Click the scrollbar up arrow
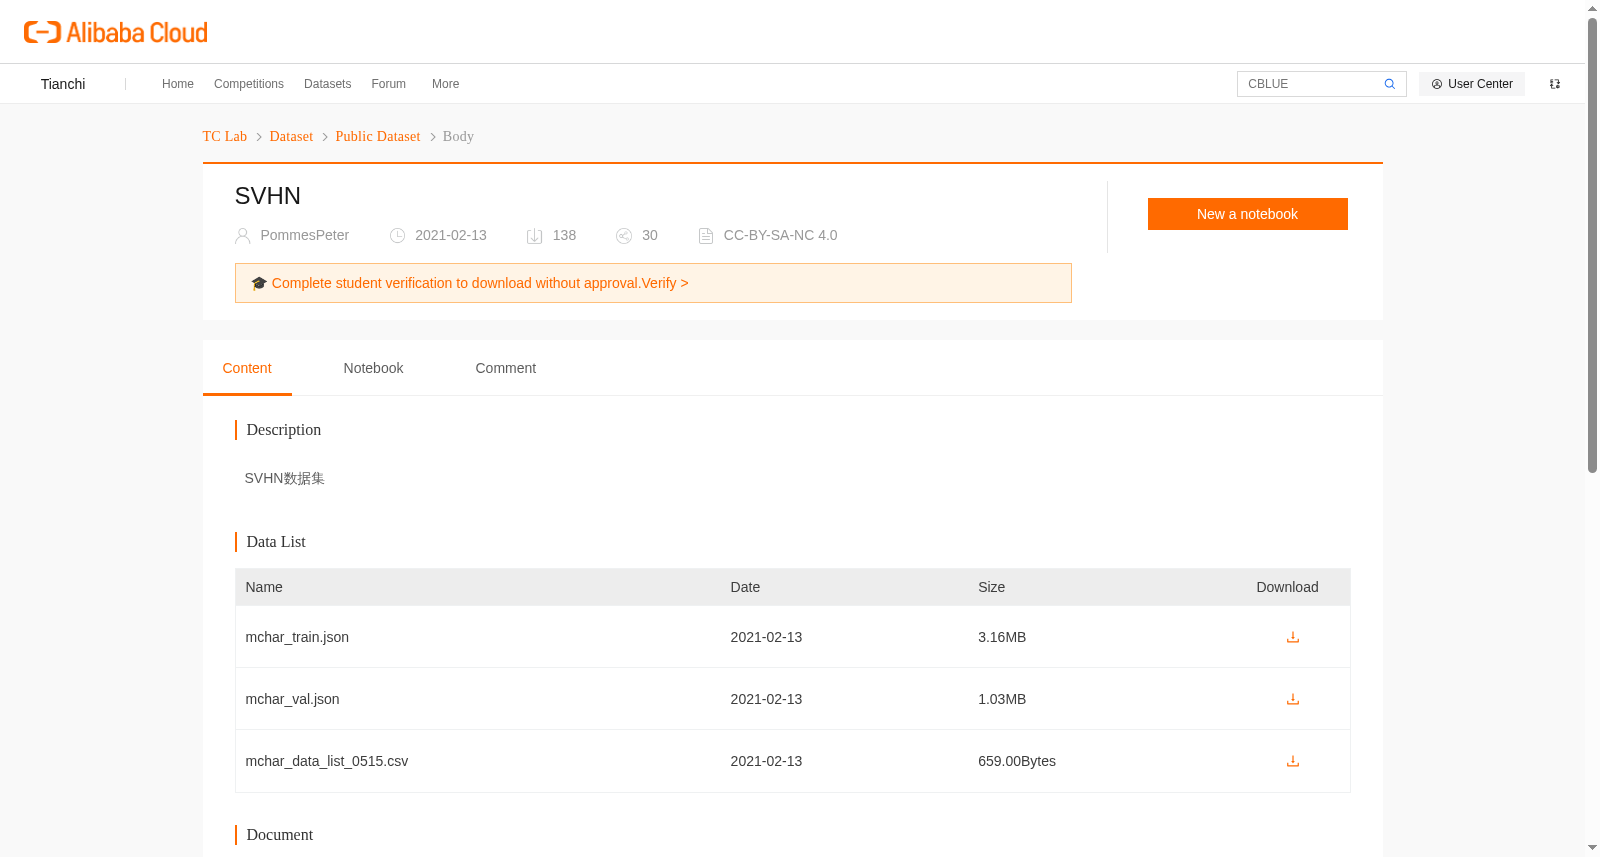This screenshot has width=1600, height=857. click(1592, 8)
